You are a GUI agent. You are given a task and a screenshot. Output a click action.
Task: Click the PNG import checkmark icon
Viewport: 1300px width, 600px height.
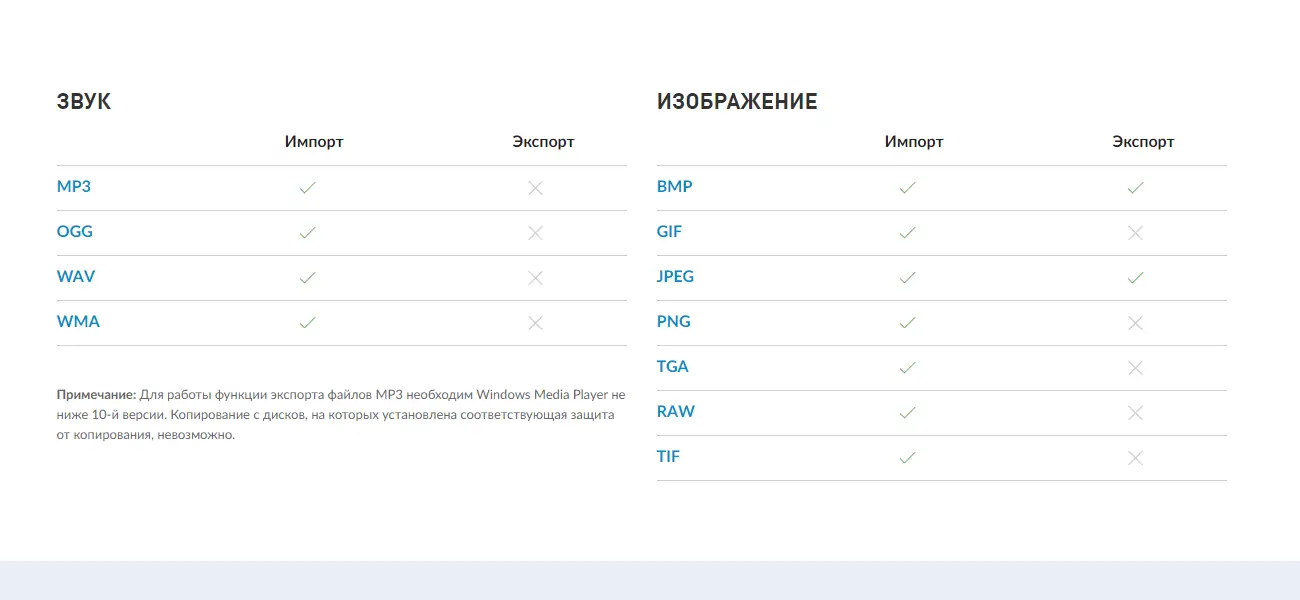pyautogui.click(x=907, y=323)
